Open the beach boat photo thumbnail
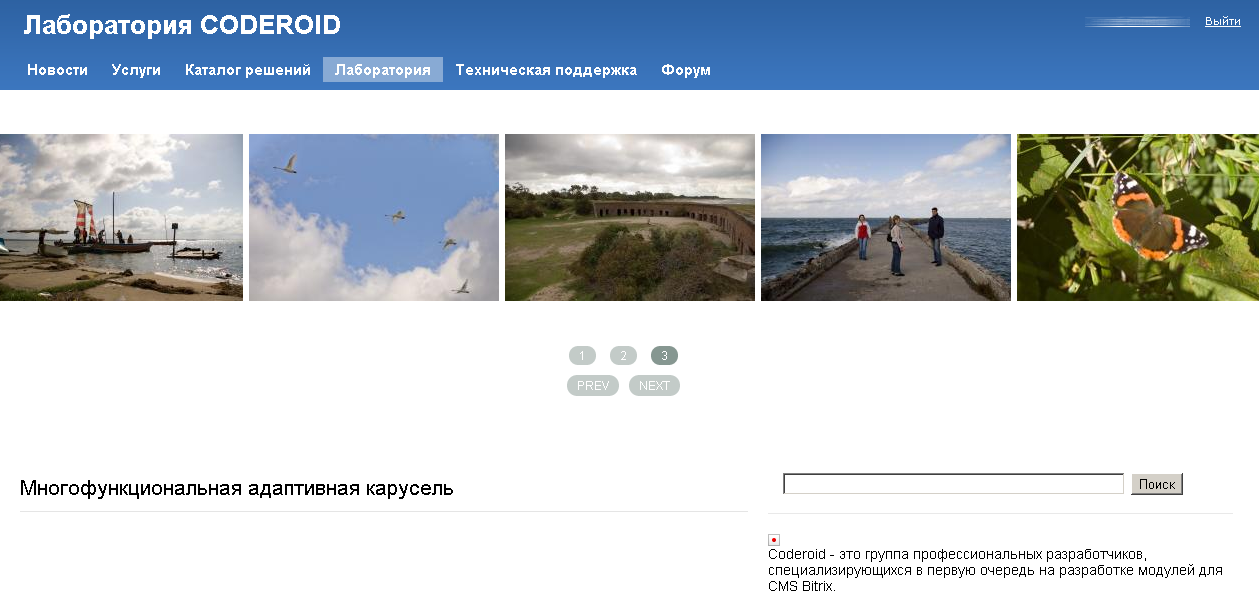 (x=121, y=217)
